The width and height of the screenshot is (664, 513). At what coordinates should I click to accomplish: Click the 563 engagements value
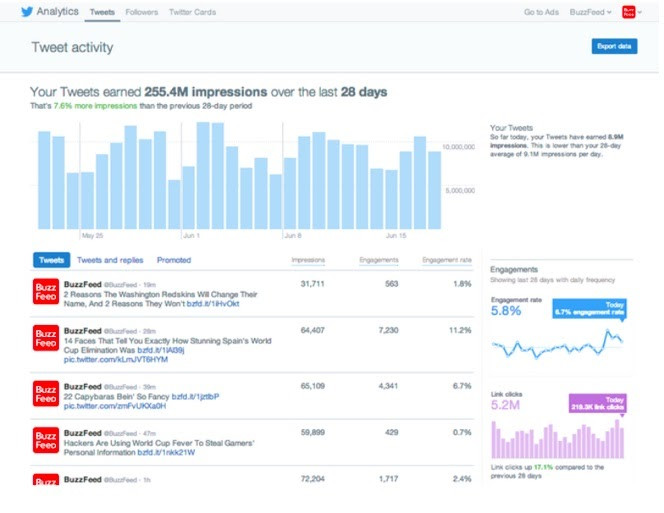[392, 284]
